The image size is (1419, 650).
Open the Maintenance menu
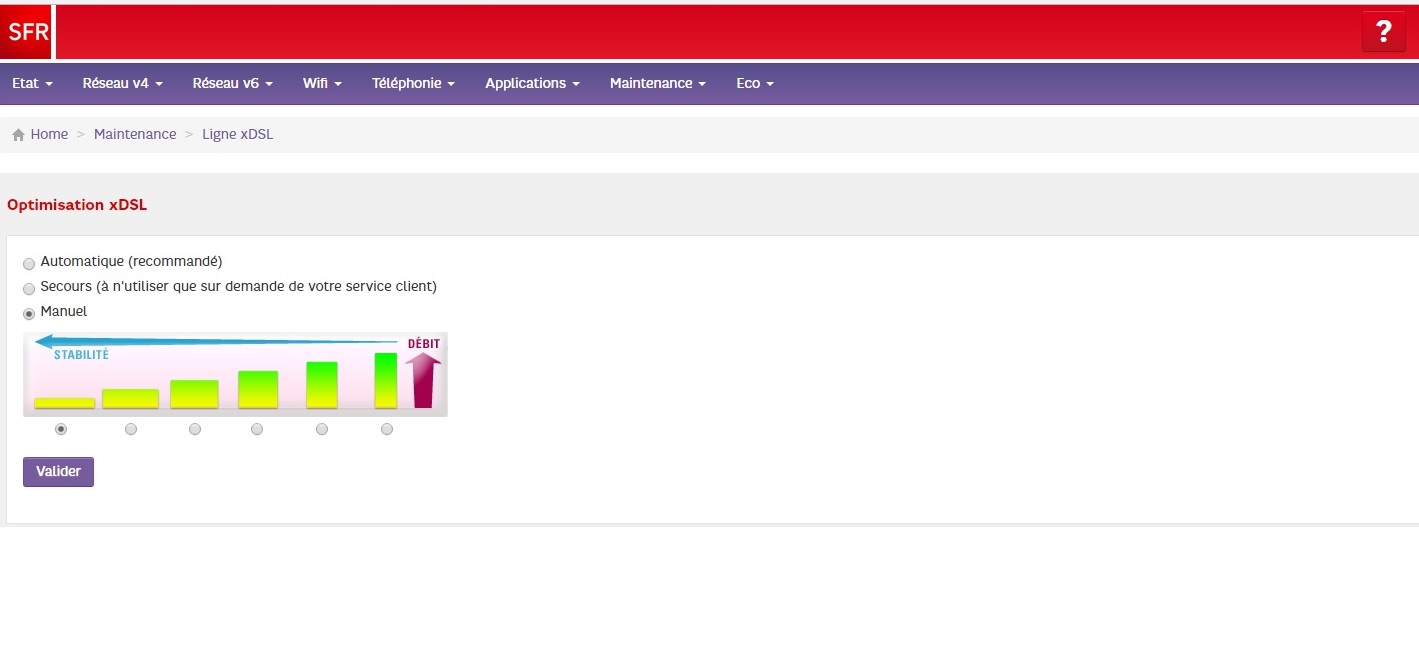coord(656,83)
